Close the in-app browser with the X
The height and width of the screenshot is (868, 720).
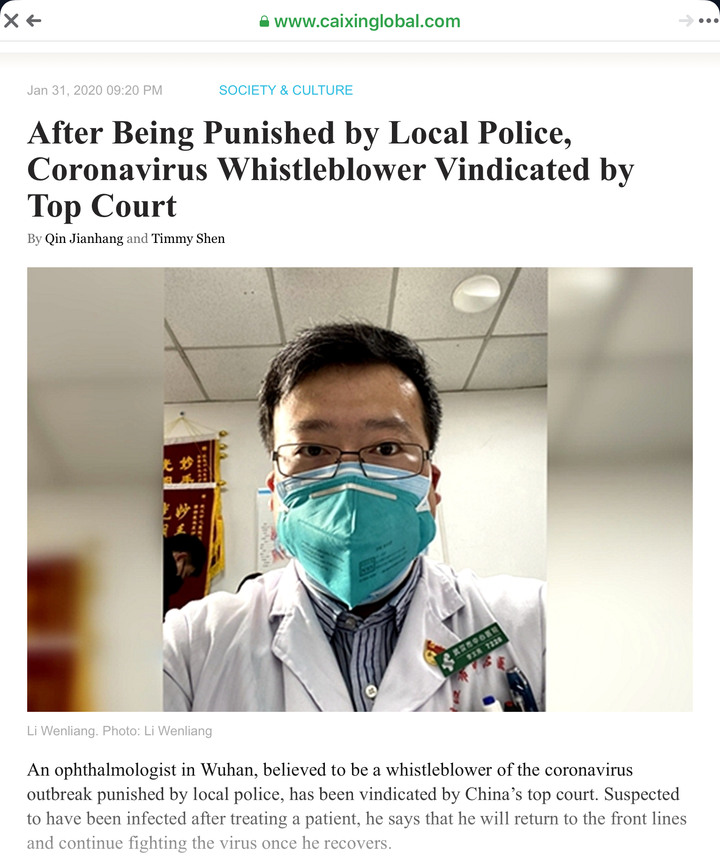(11, 21)
